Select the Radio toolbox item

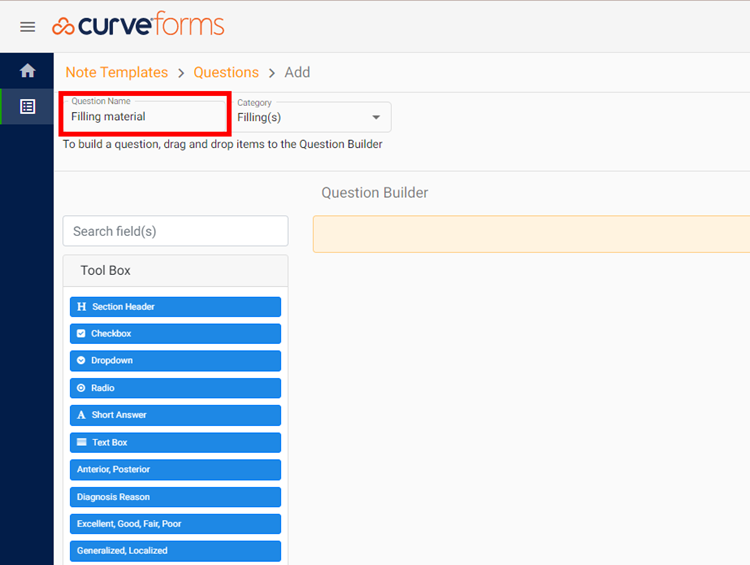176,388
